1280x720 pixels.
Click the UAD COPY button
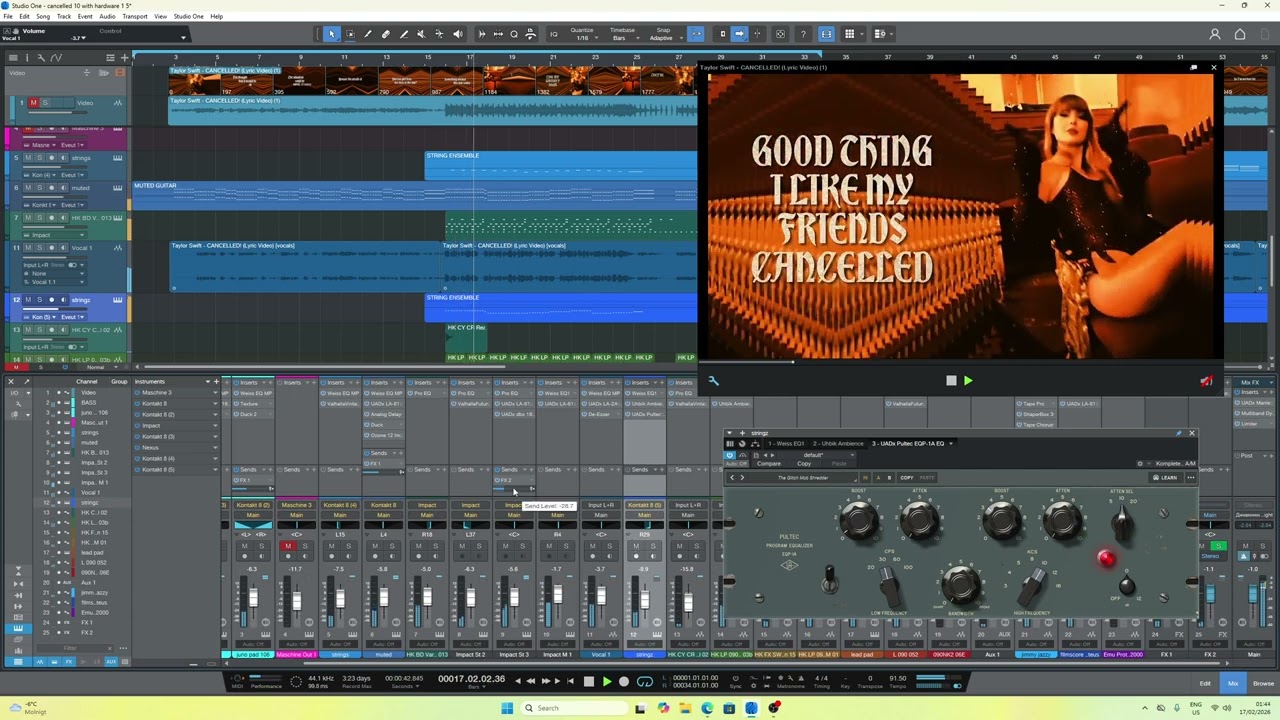(x=906, y=477)
